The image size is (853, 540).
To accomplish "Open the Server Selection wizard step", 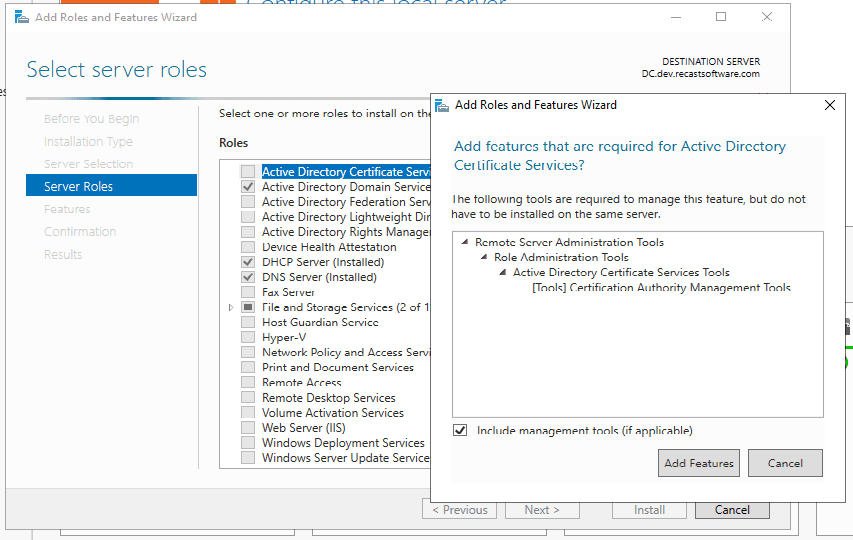I will coord(88,164).
